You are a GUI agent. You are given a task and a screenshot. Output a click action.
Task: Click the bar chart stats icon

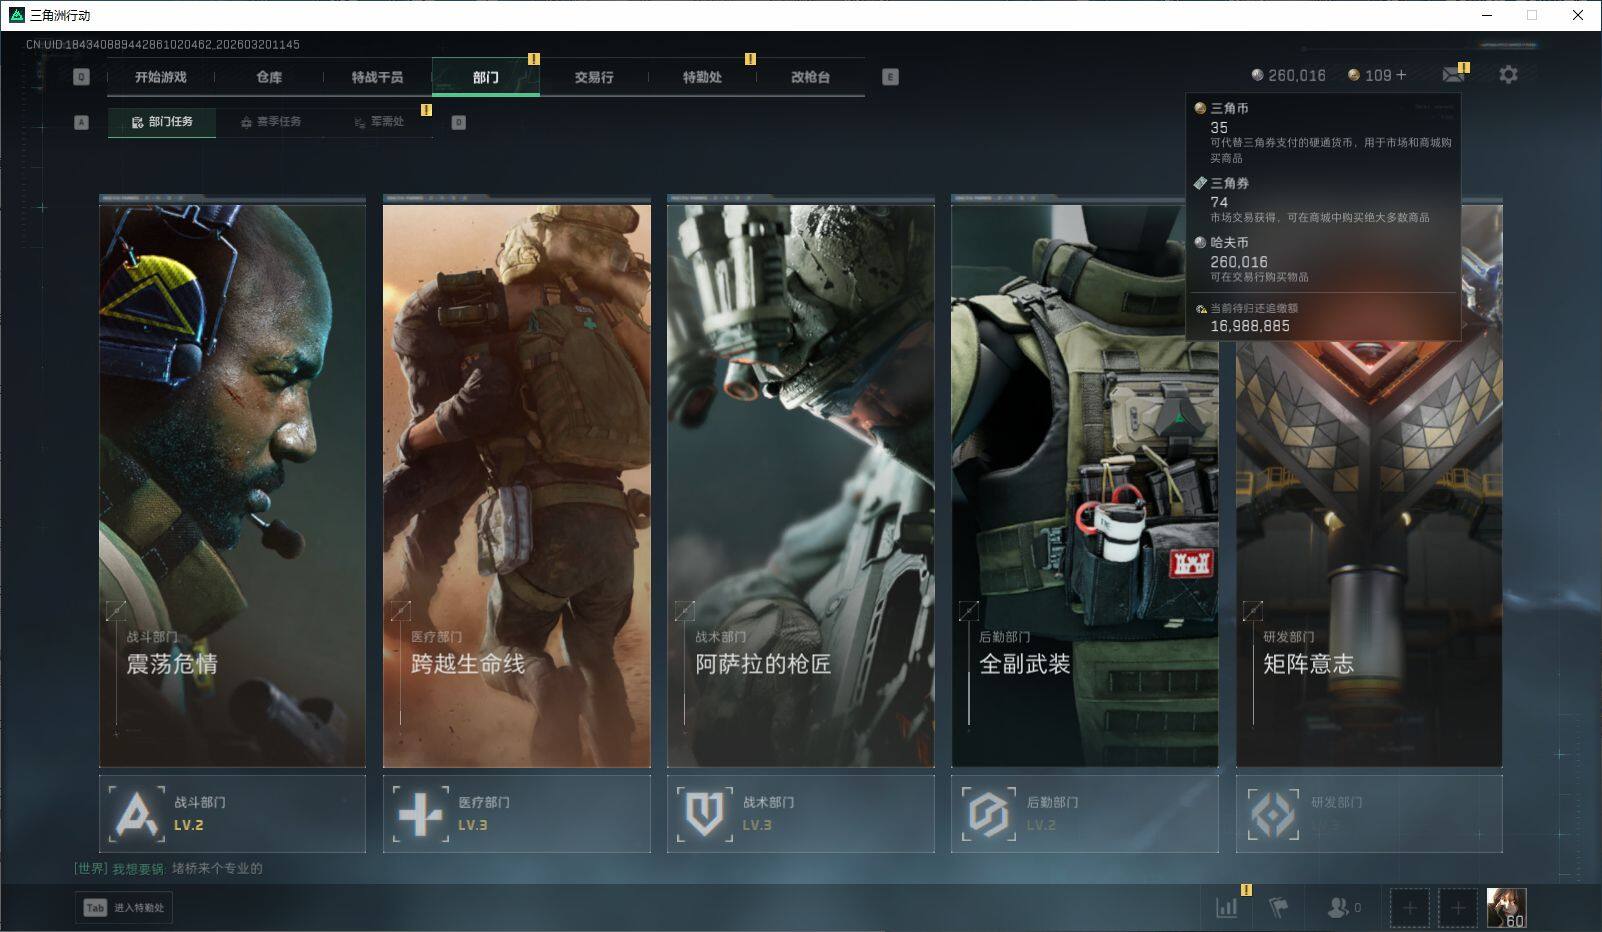1227,907
